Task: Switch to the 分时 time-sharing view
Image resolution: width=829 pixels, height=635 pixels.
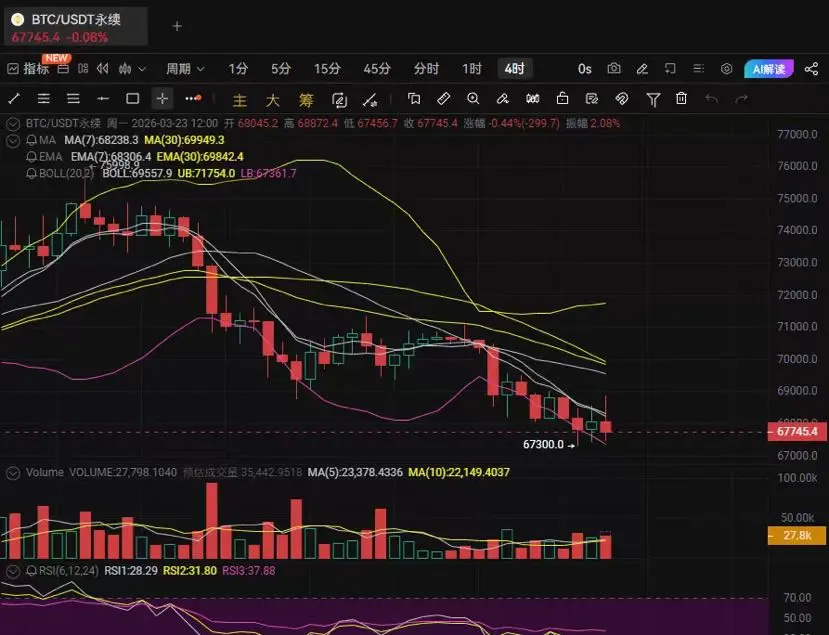Action: 426,69
